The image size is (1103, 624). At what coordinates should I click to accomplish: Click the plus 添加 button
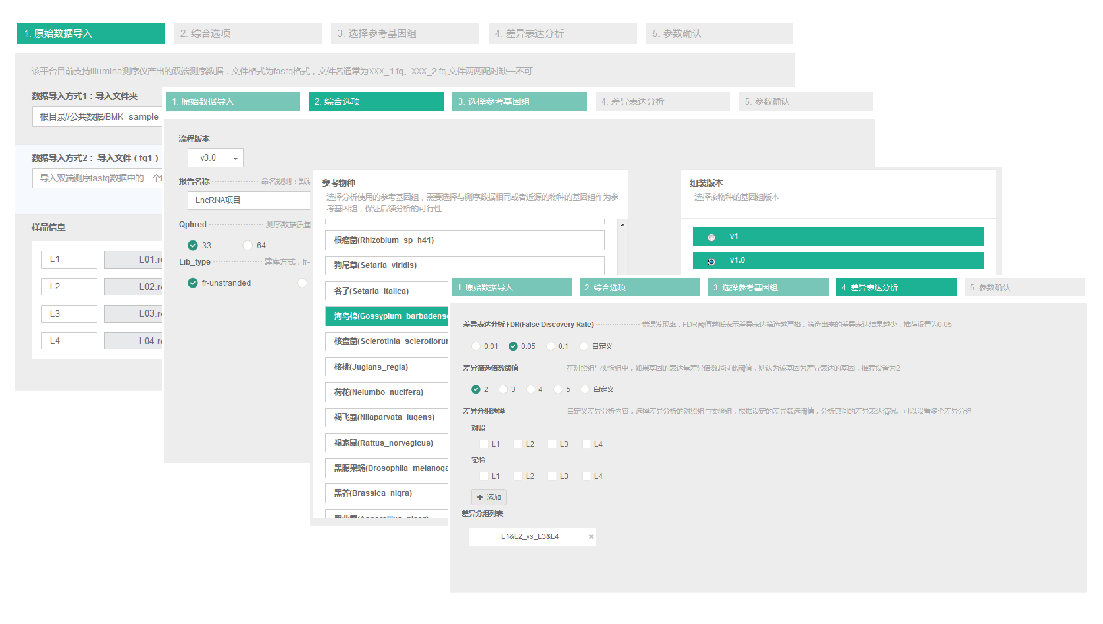point(489,497)
